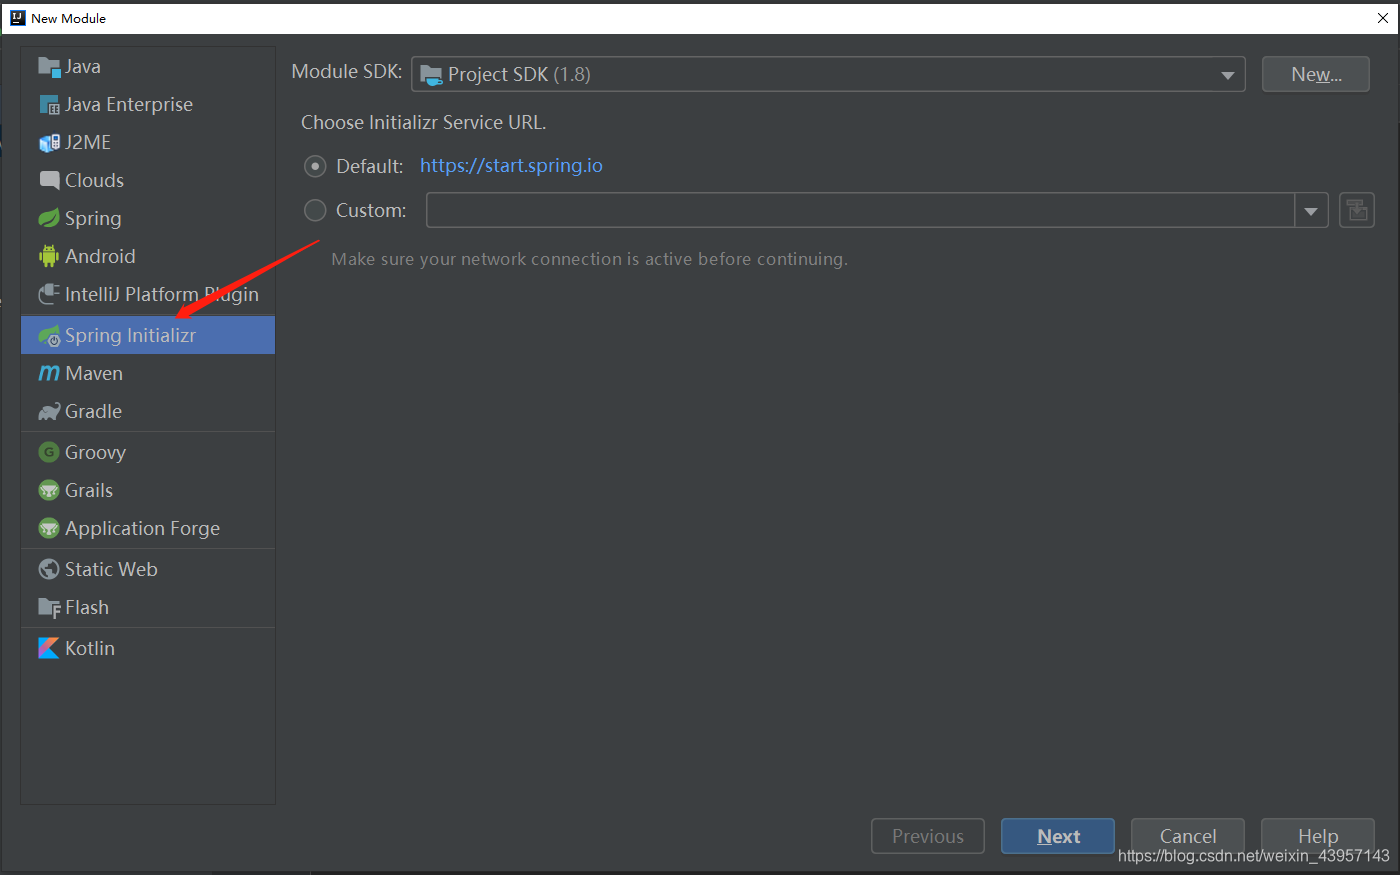Click the Android robot icon
This screenshot has height=875, width=1400.
coord(49,257)
